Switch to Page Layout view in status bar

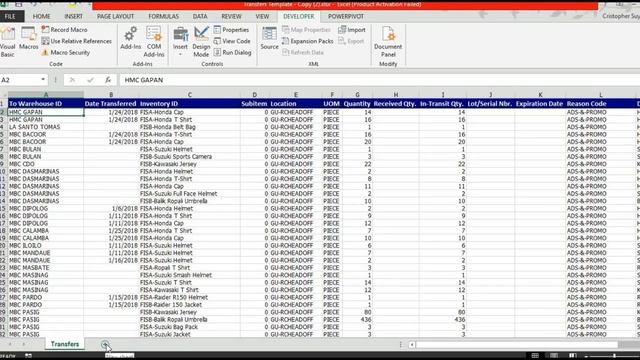point(554,356)
